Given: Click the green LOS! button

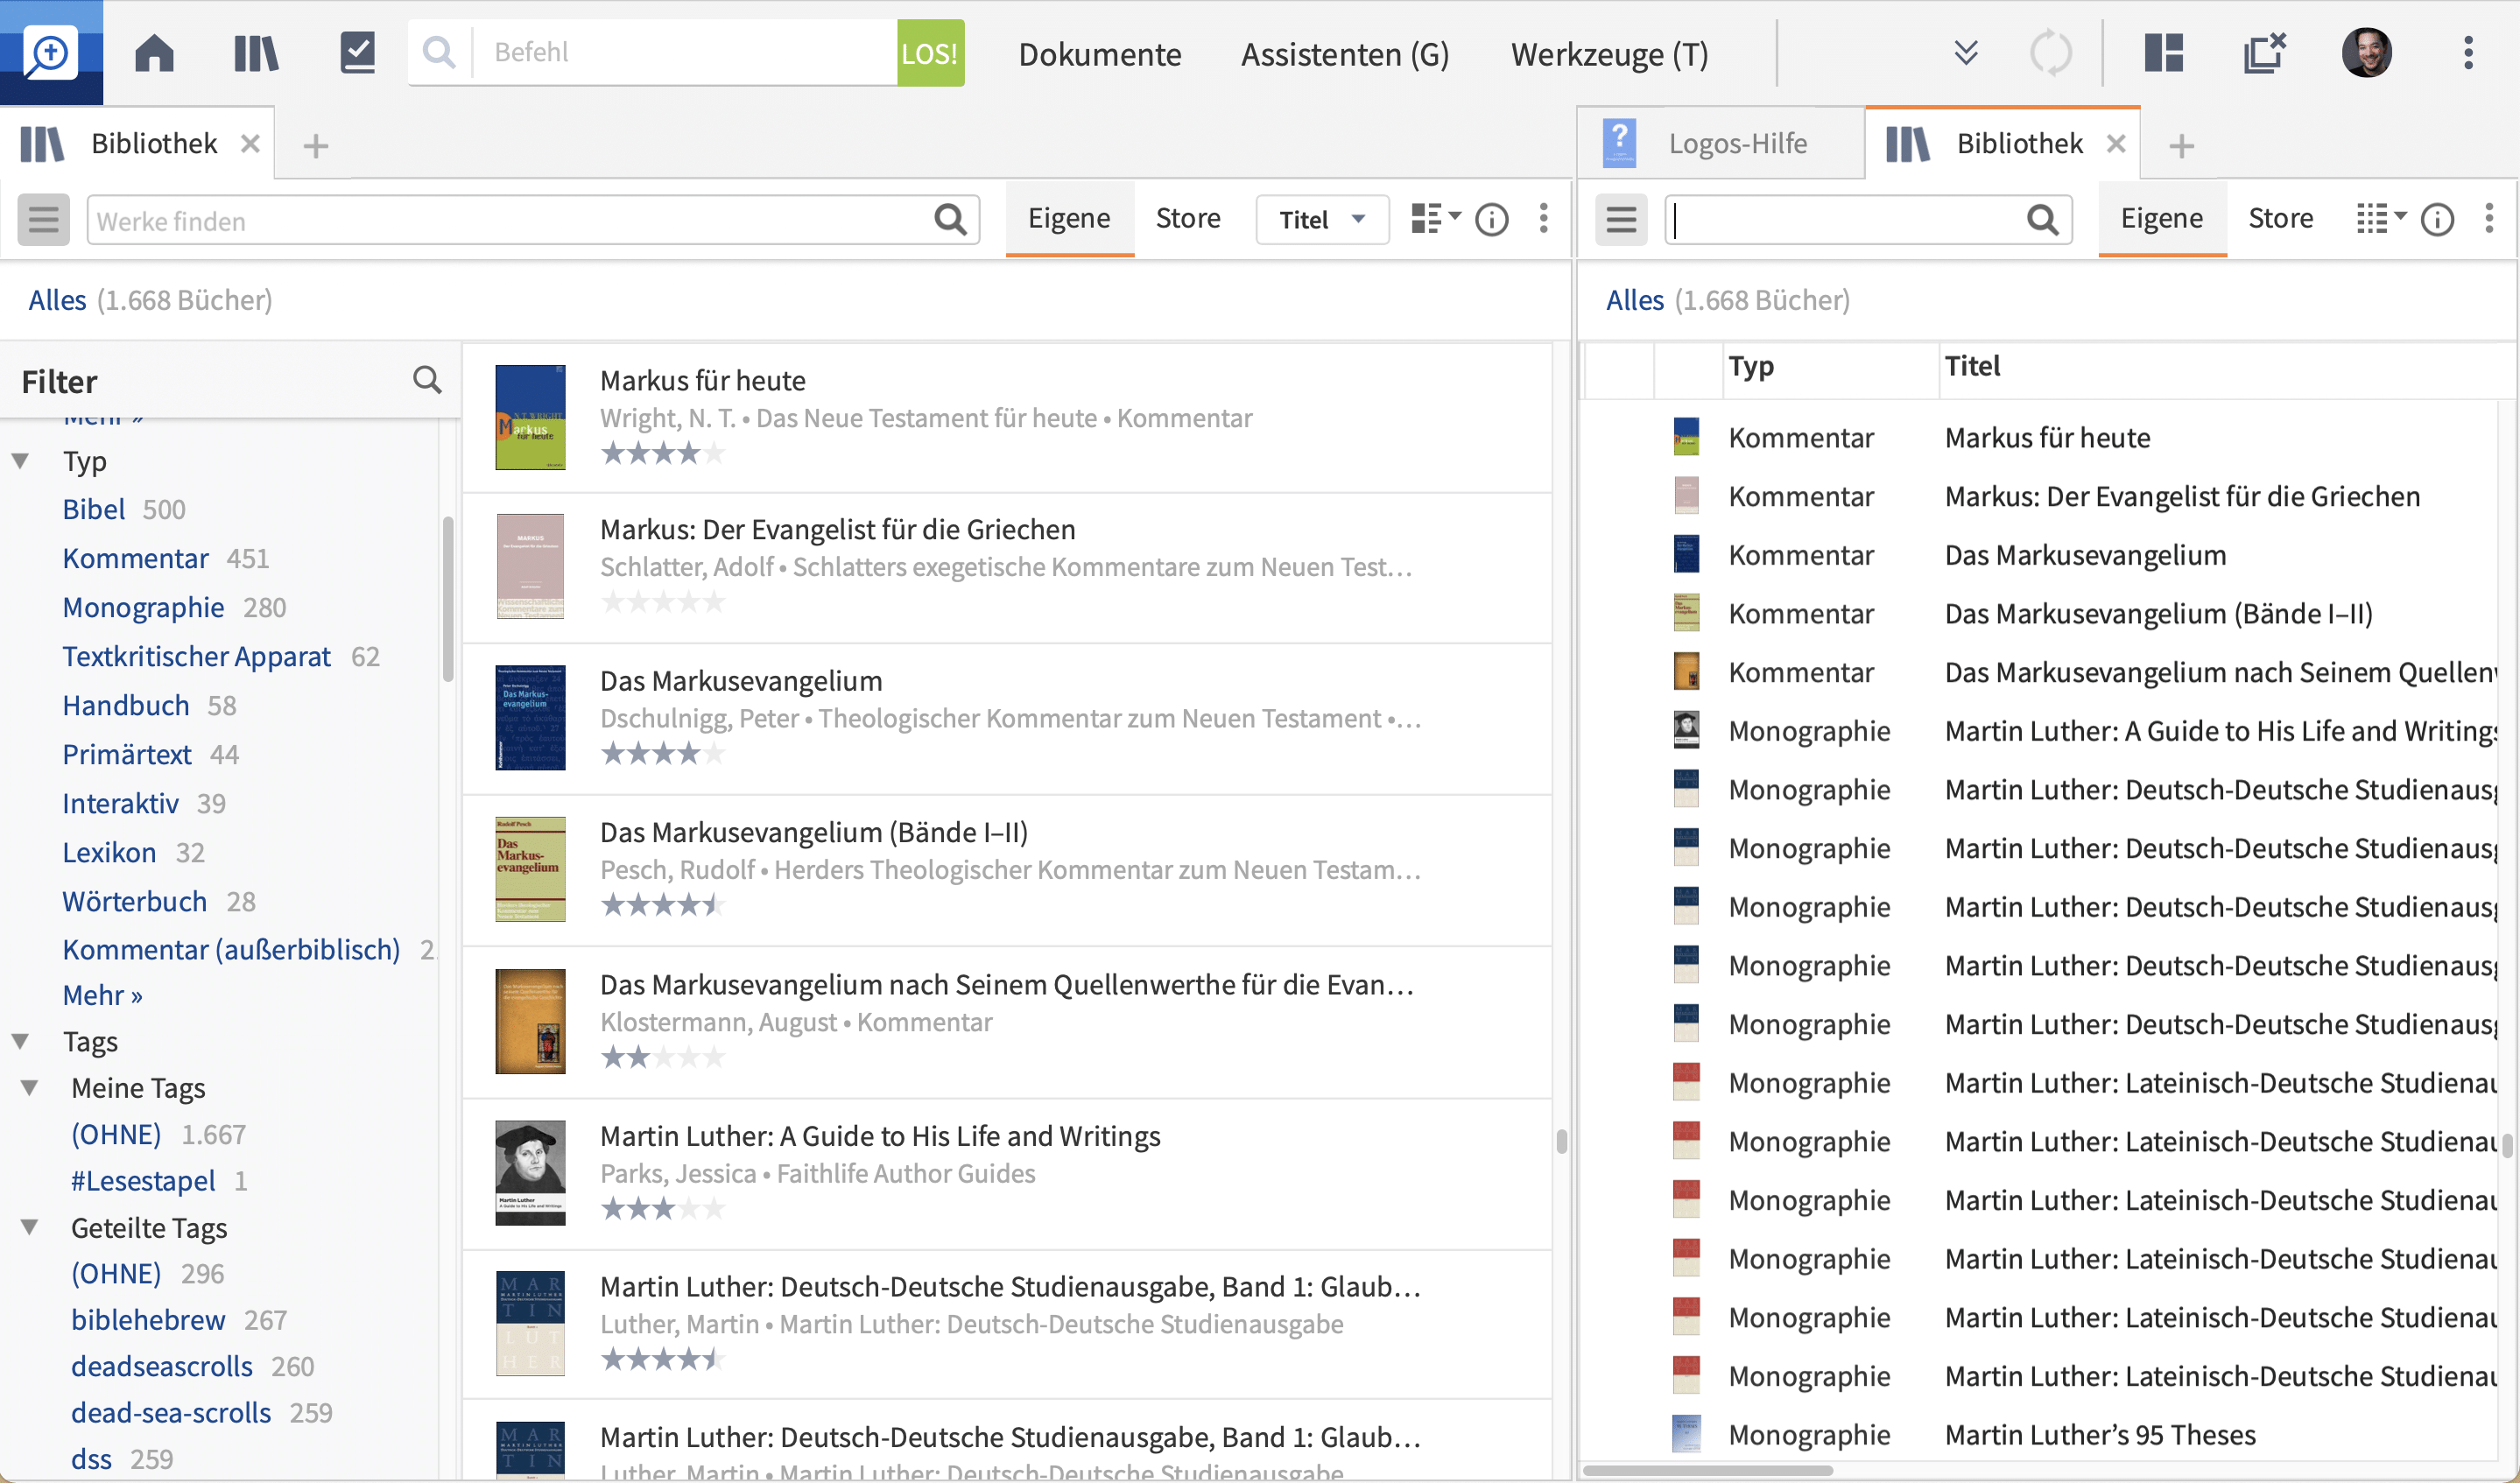Looking at the screenshot, I should 930,52.
